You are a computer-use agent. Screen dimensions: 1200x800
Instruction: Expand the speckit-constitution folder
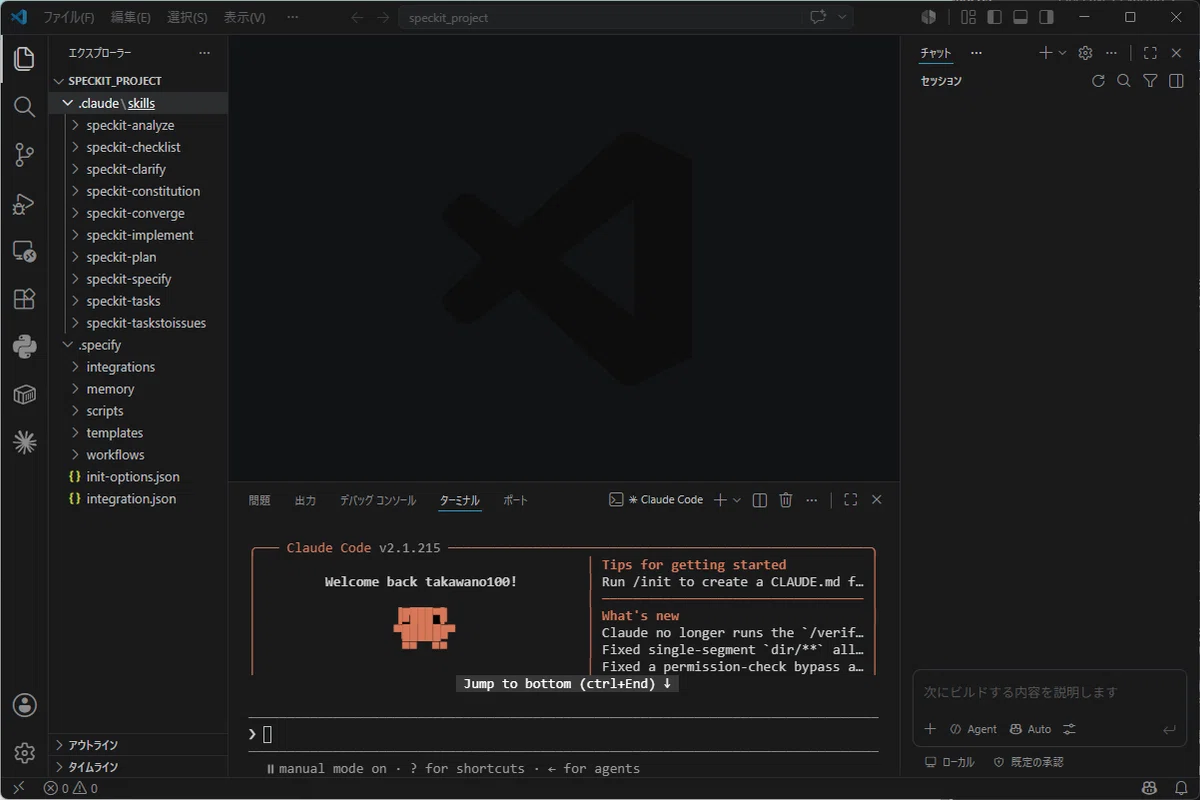138,191
